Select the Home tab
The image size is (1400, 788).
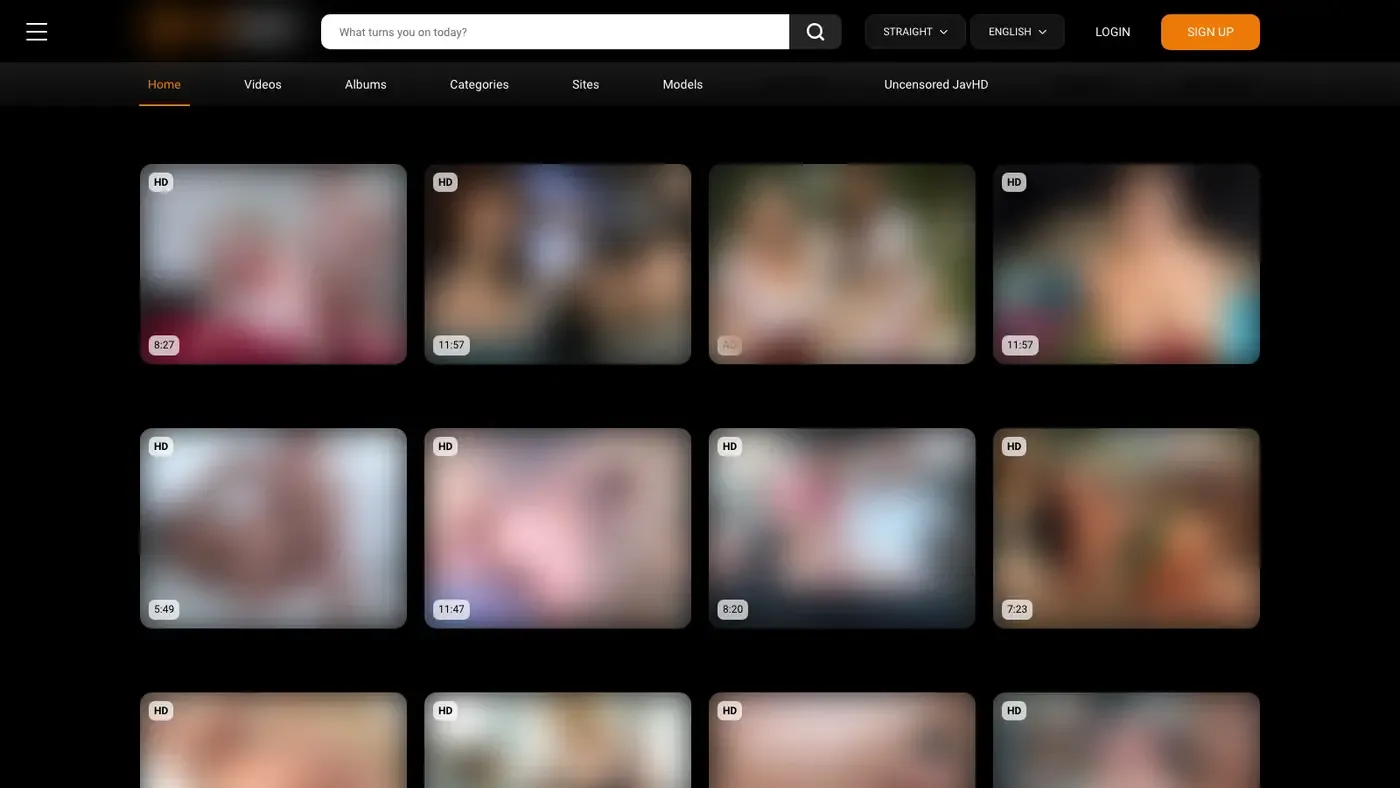coord(164,85)
